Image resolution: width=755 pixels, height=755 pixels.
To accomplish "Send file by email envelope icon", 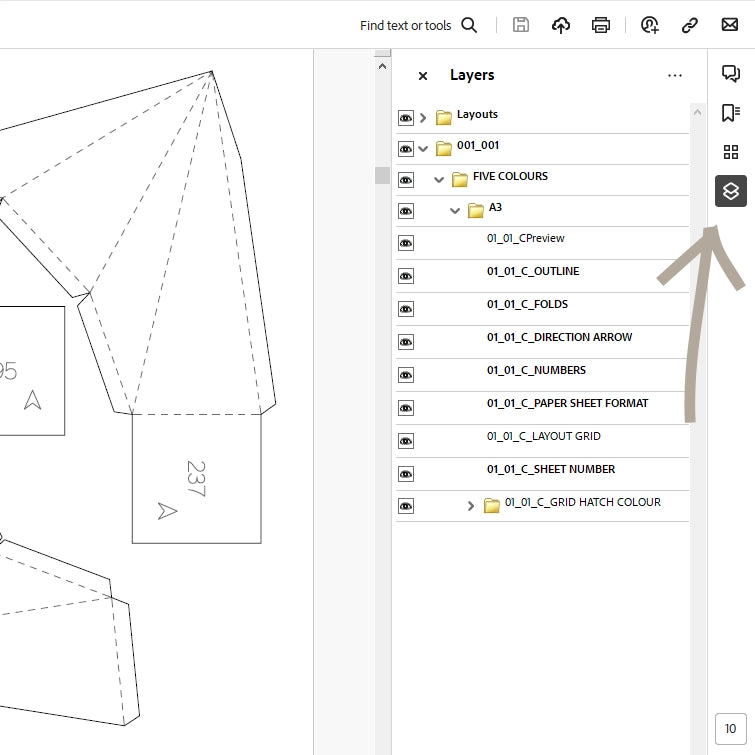I will (730, 25).
